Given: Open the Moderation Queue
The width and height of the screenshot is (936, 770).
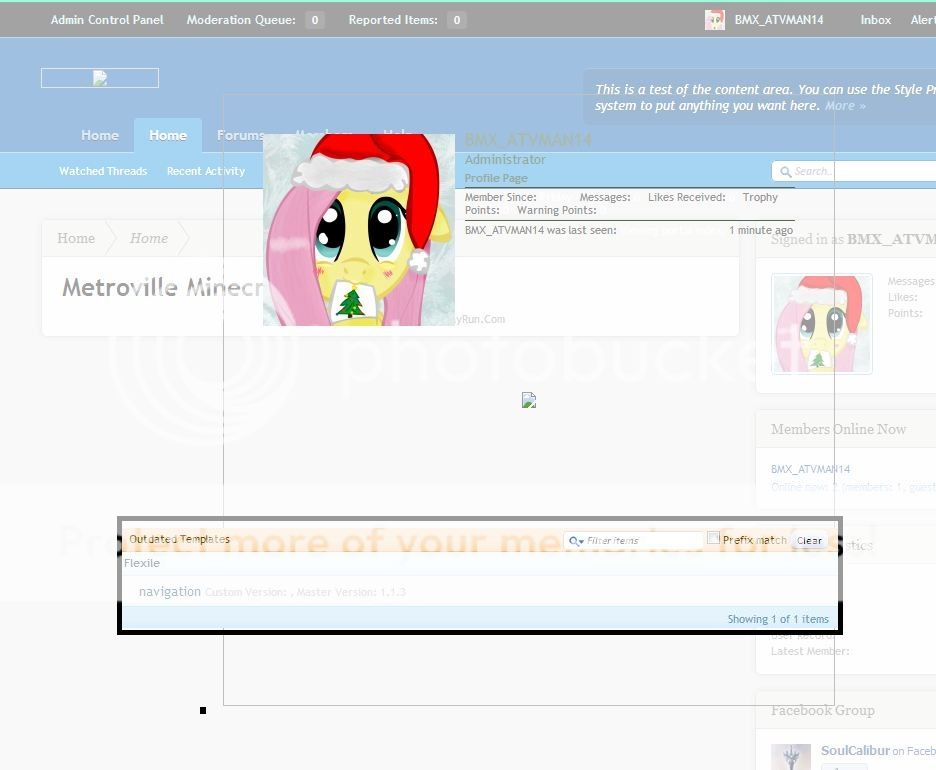Looking at the screenshot, I should (241, 20).
